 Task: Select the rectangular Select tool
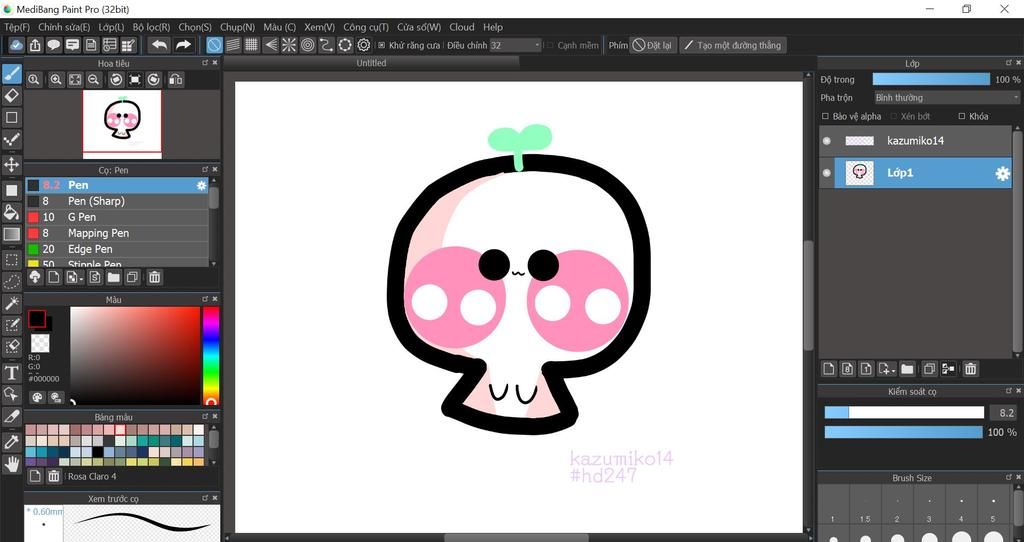coord(11,260)
